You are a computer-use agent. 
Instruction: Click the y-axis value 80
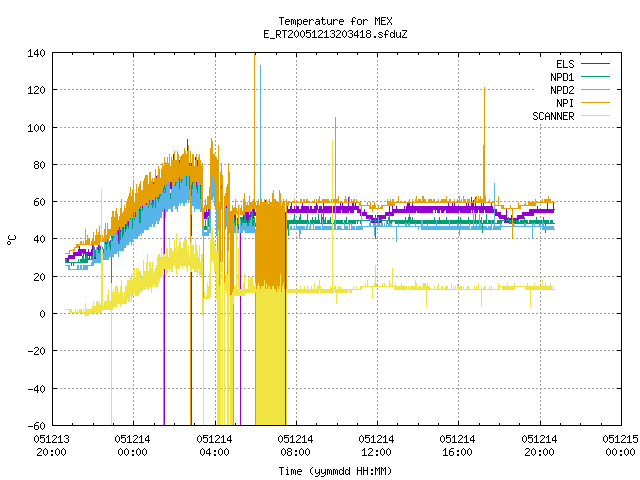pos(39,165)
